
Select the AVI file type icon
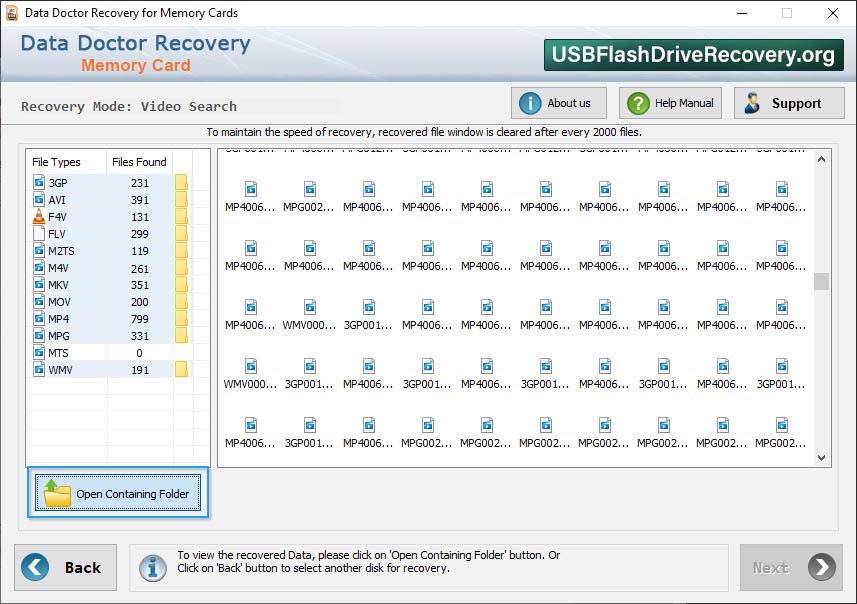(39, 199)
